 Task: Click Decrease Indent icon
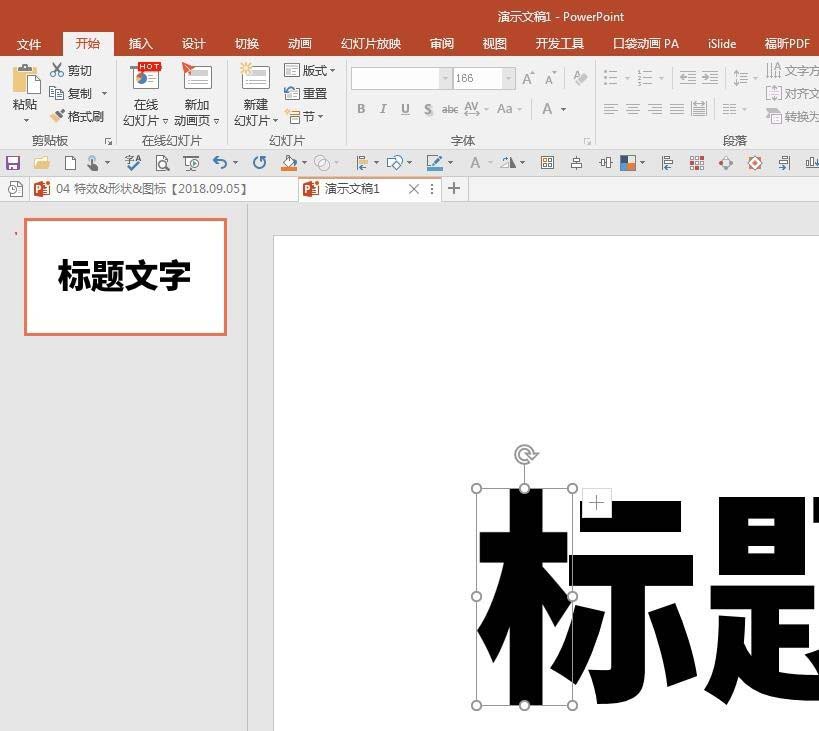point(687,78)
